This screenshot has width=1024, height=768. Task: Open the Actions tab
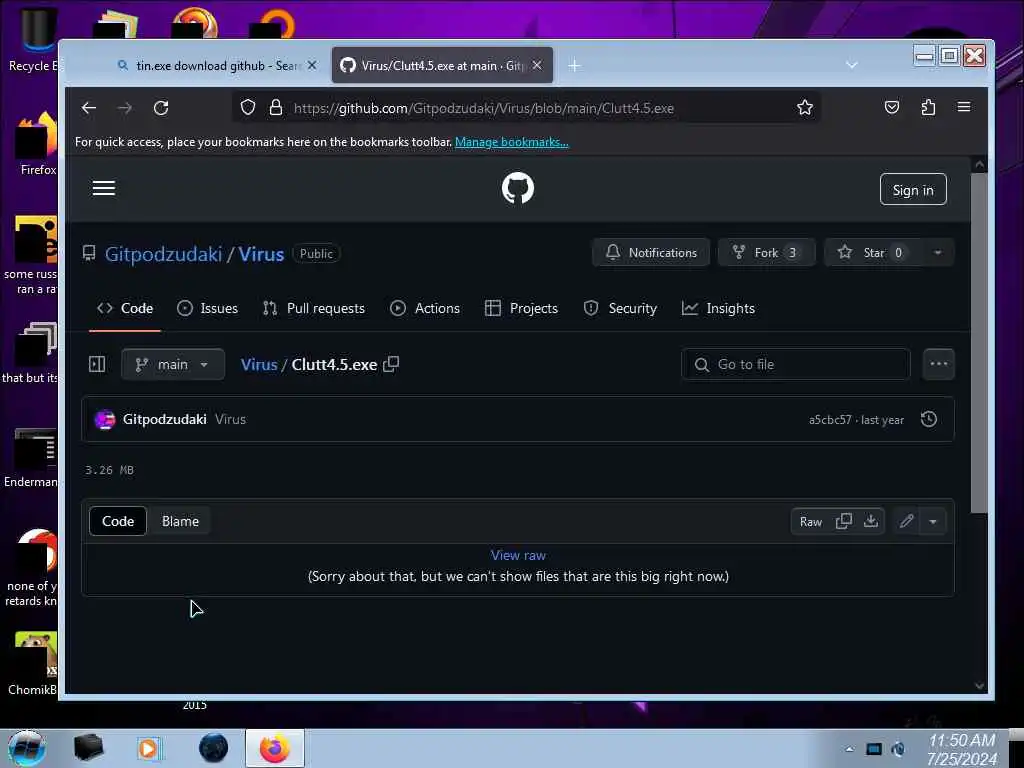(x=425, y=308)
